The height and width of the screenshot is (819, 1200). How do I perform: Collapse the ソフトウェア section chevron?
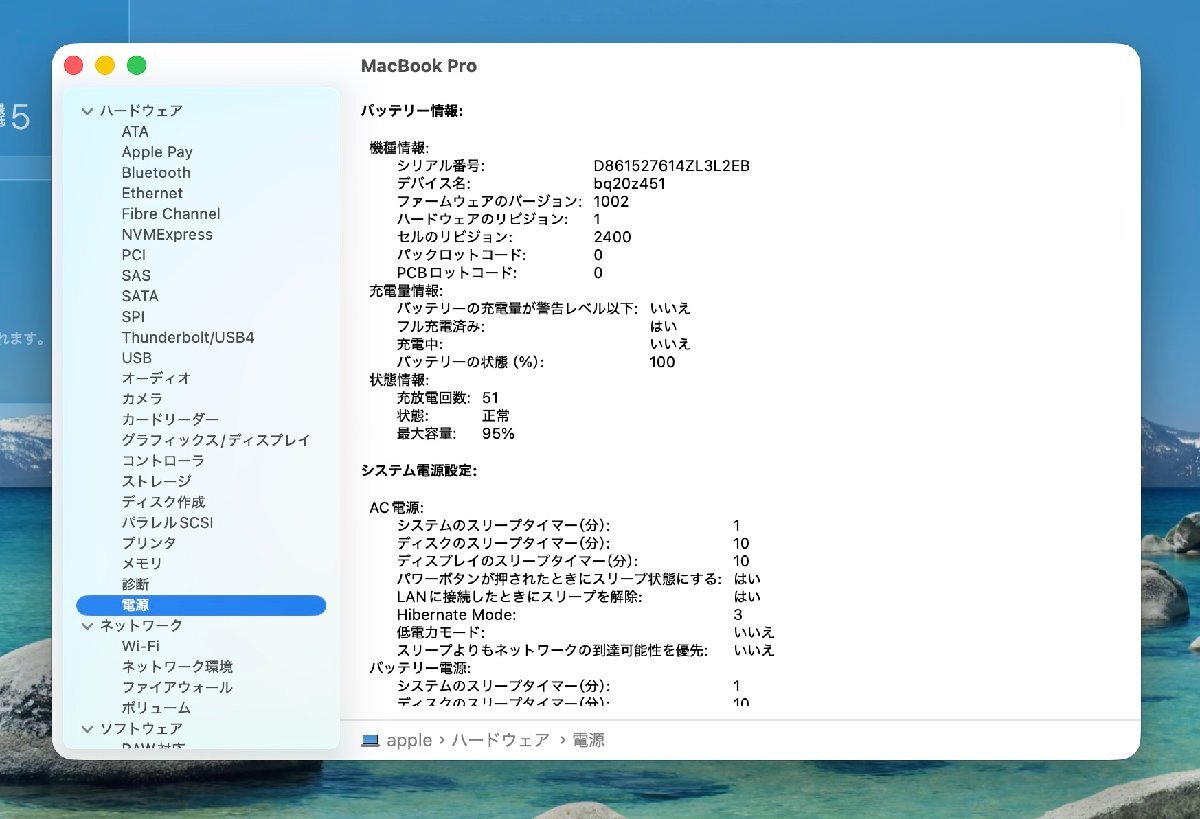87,729
